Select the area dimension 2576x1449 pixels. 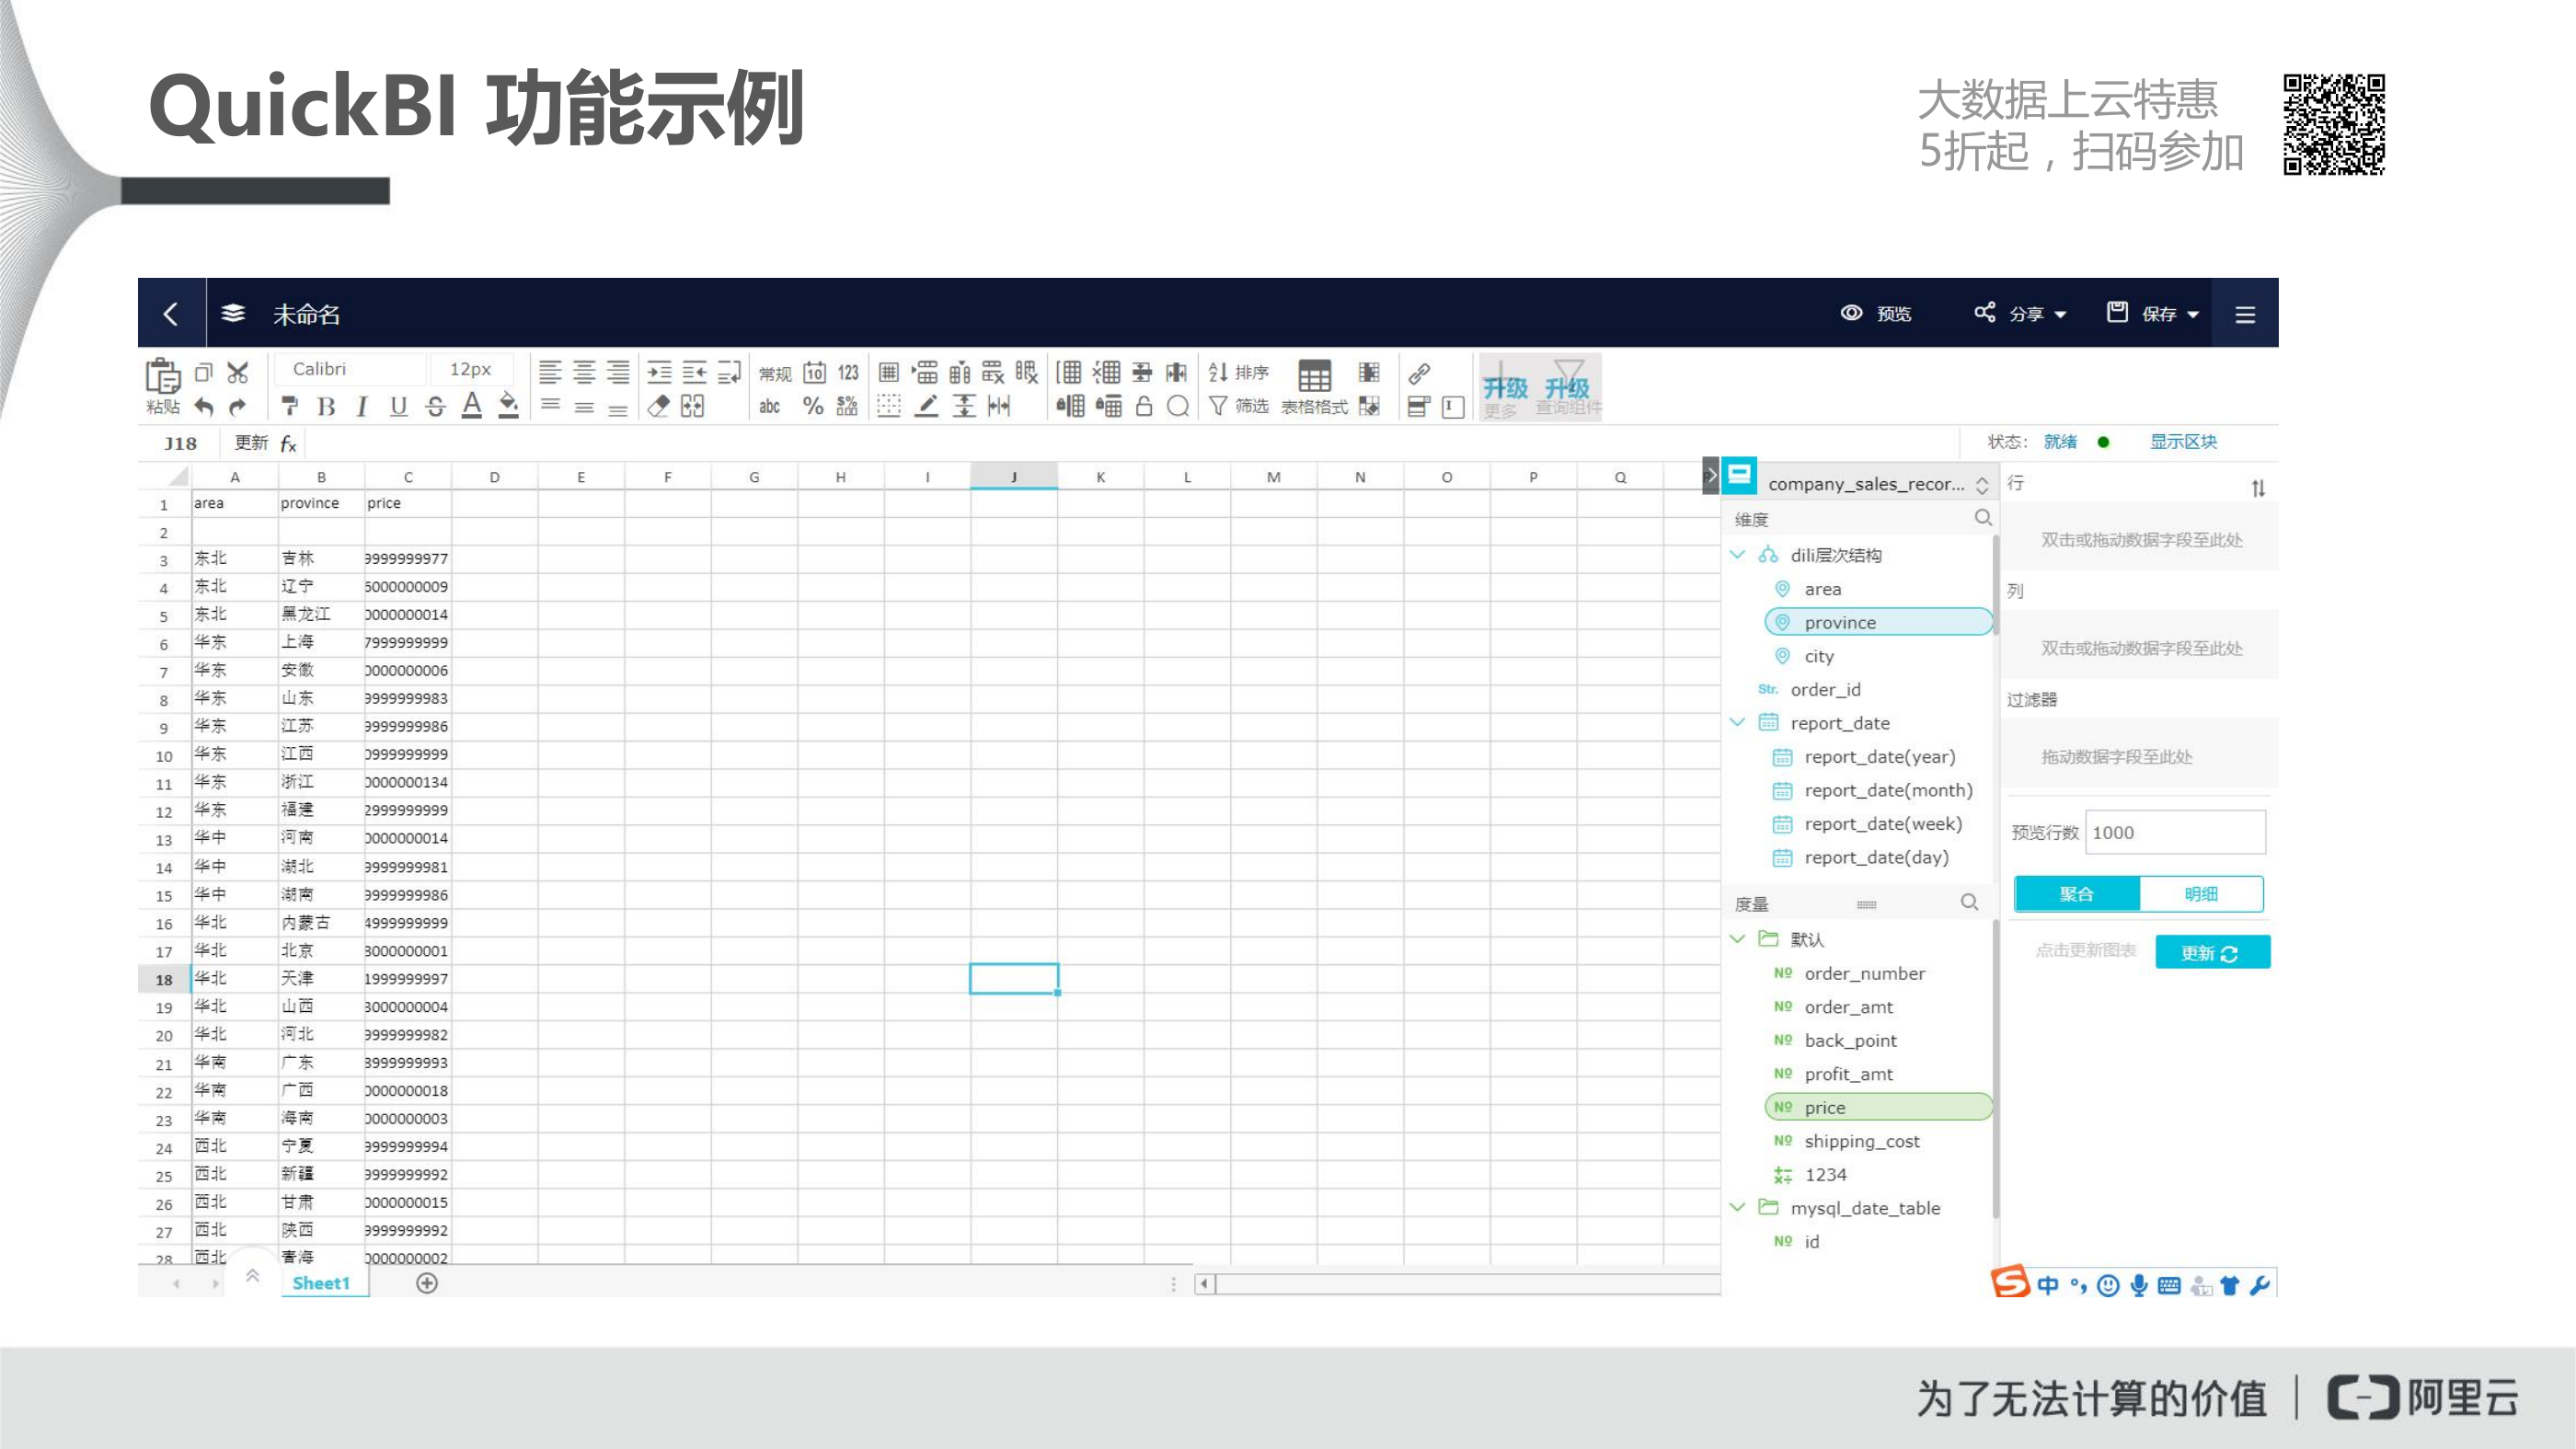[x=1822, y=589]
